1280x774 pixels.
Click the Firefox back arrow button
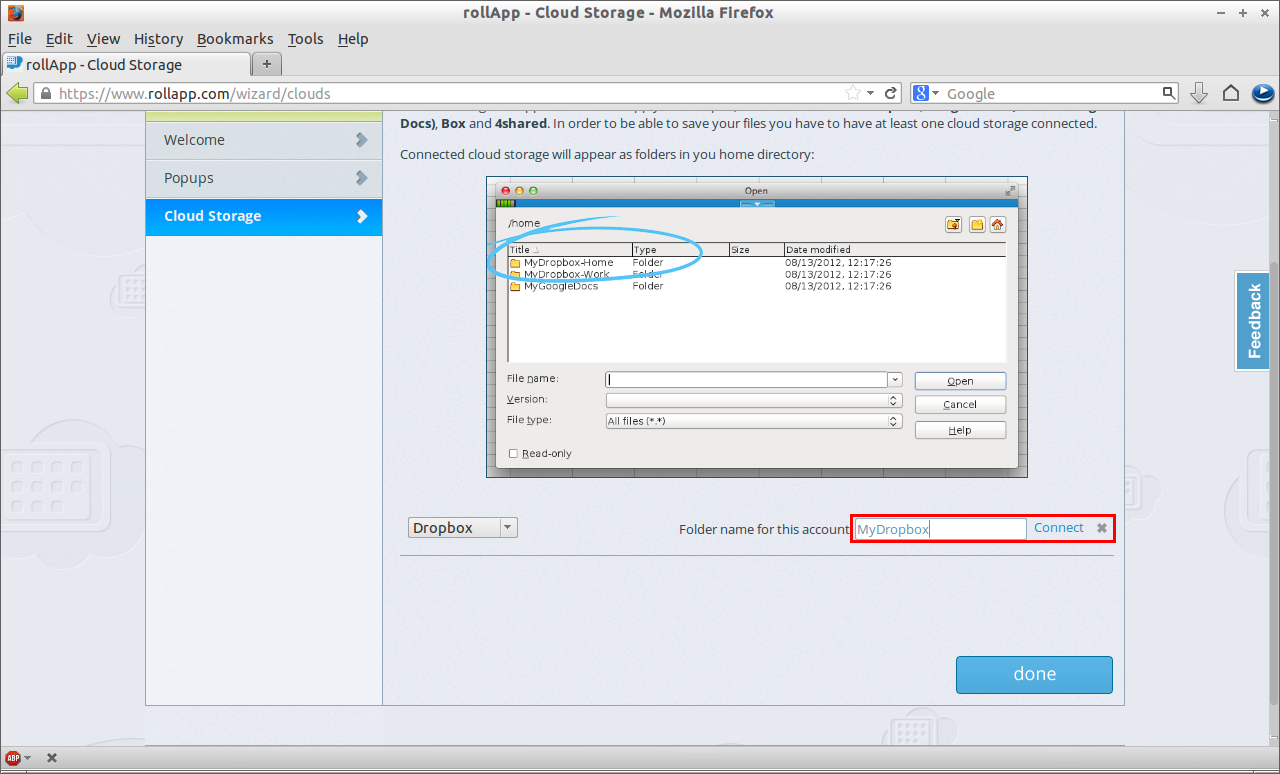point(17,93)
